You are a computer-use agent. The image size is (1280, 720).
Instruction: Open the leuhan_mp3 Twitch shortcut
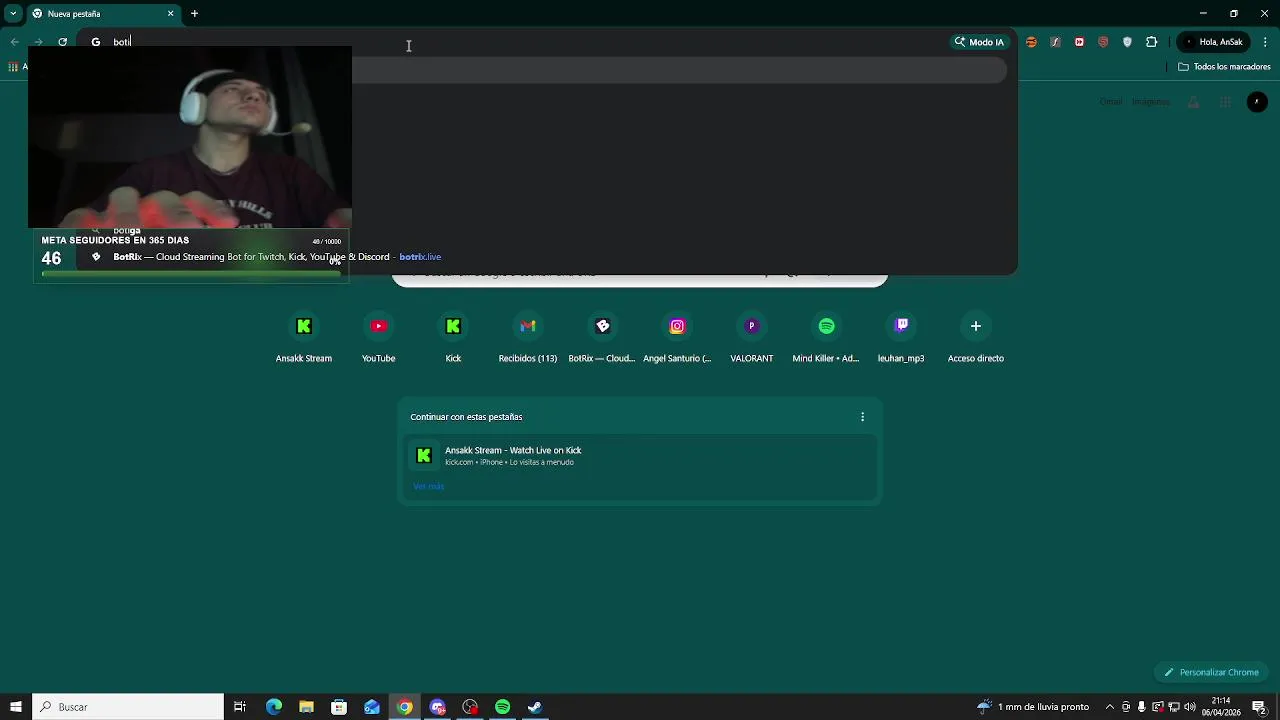[x=901, y=338]
